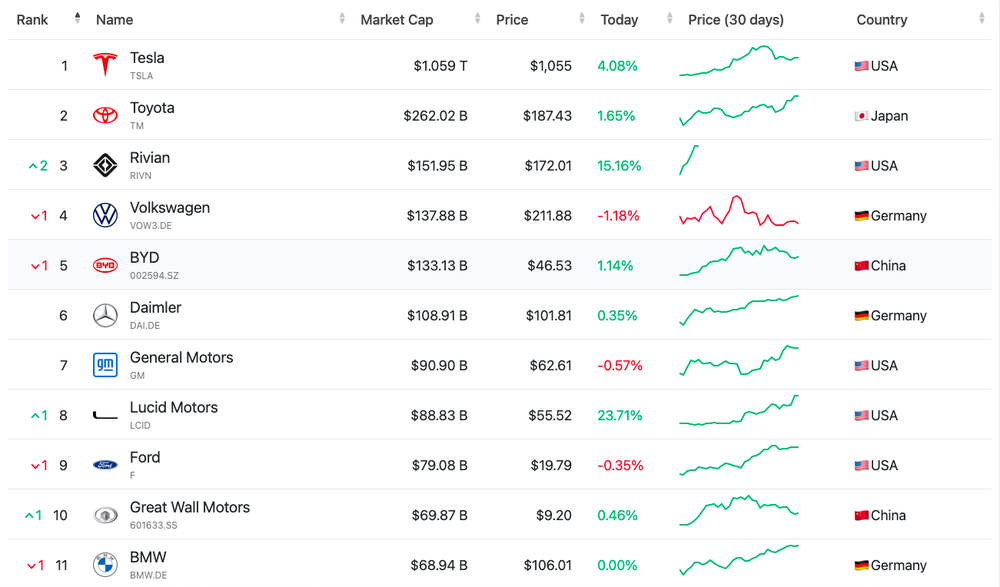Screen dimensions: 1000x587
Task: Click Tesla's market cap $1.059 T
Action: point(440,66)
